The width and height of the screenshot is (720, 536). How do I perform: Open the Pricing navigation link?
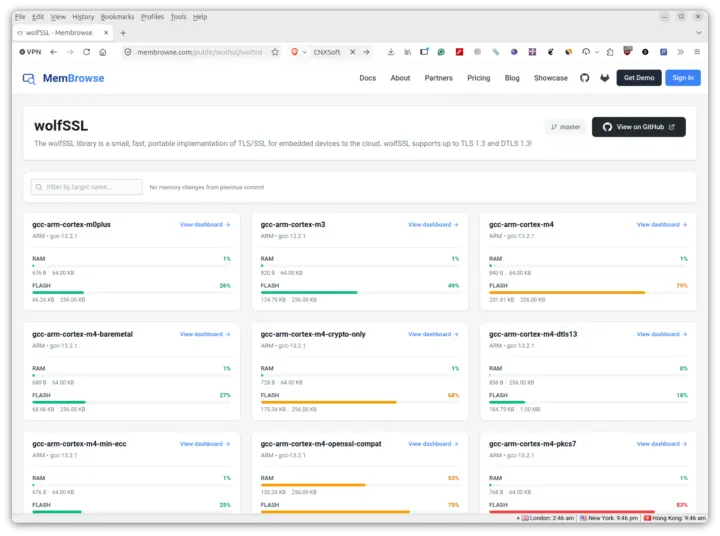tap(478, 78)
